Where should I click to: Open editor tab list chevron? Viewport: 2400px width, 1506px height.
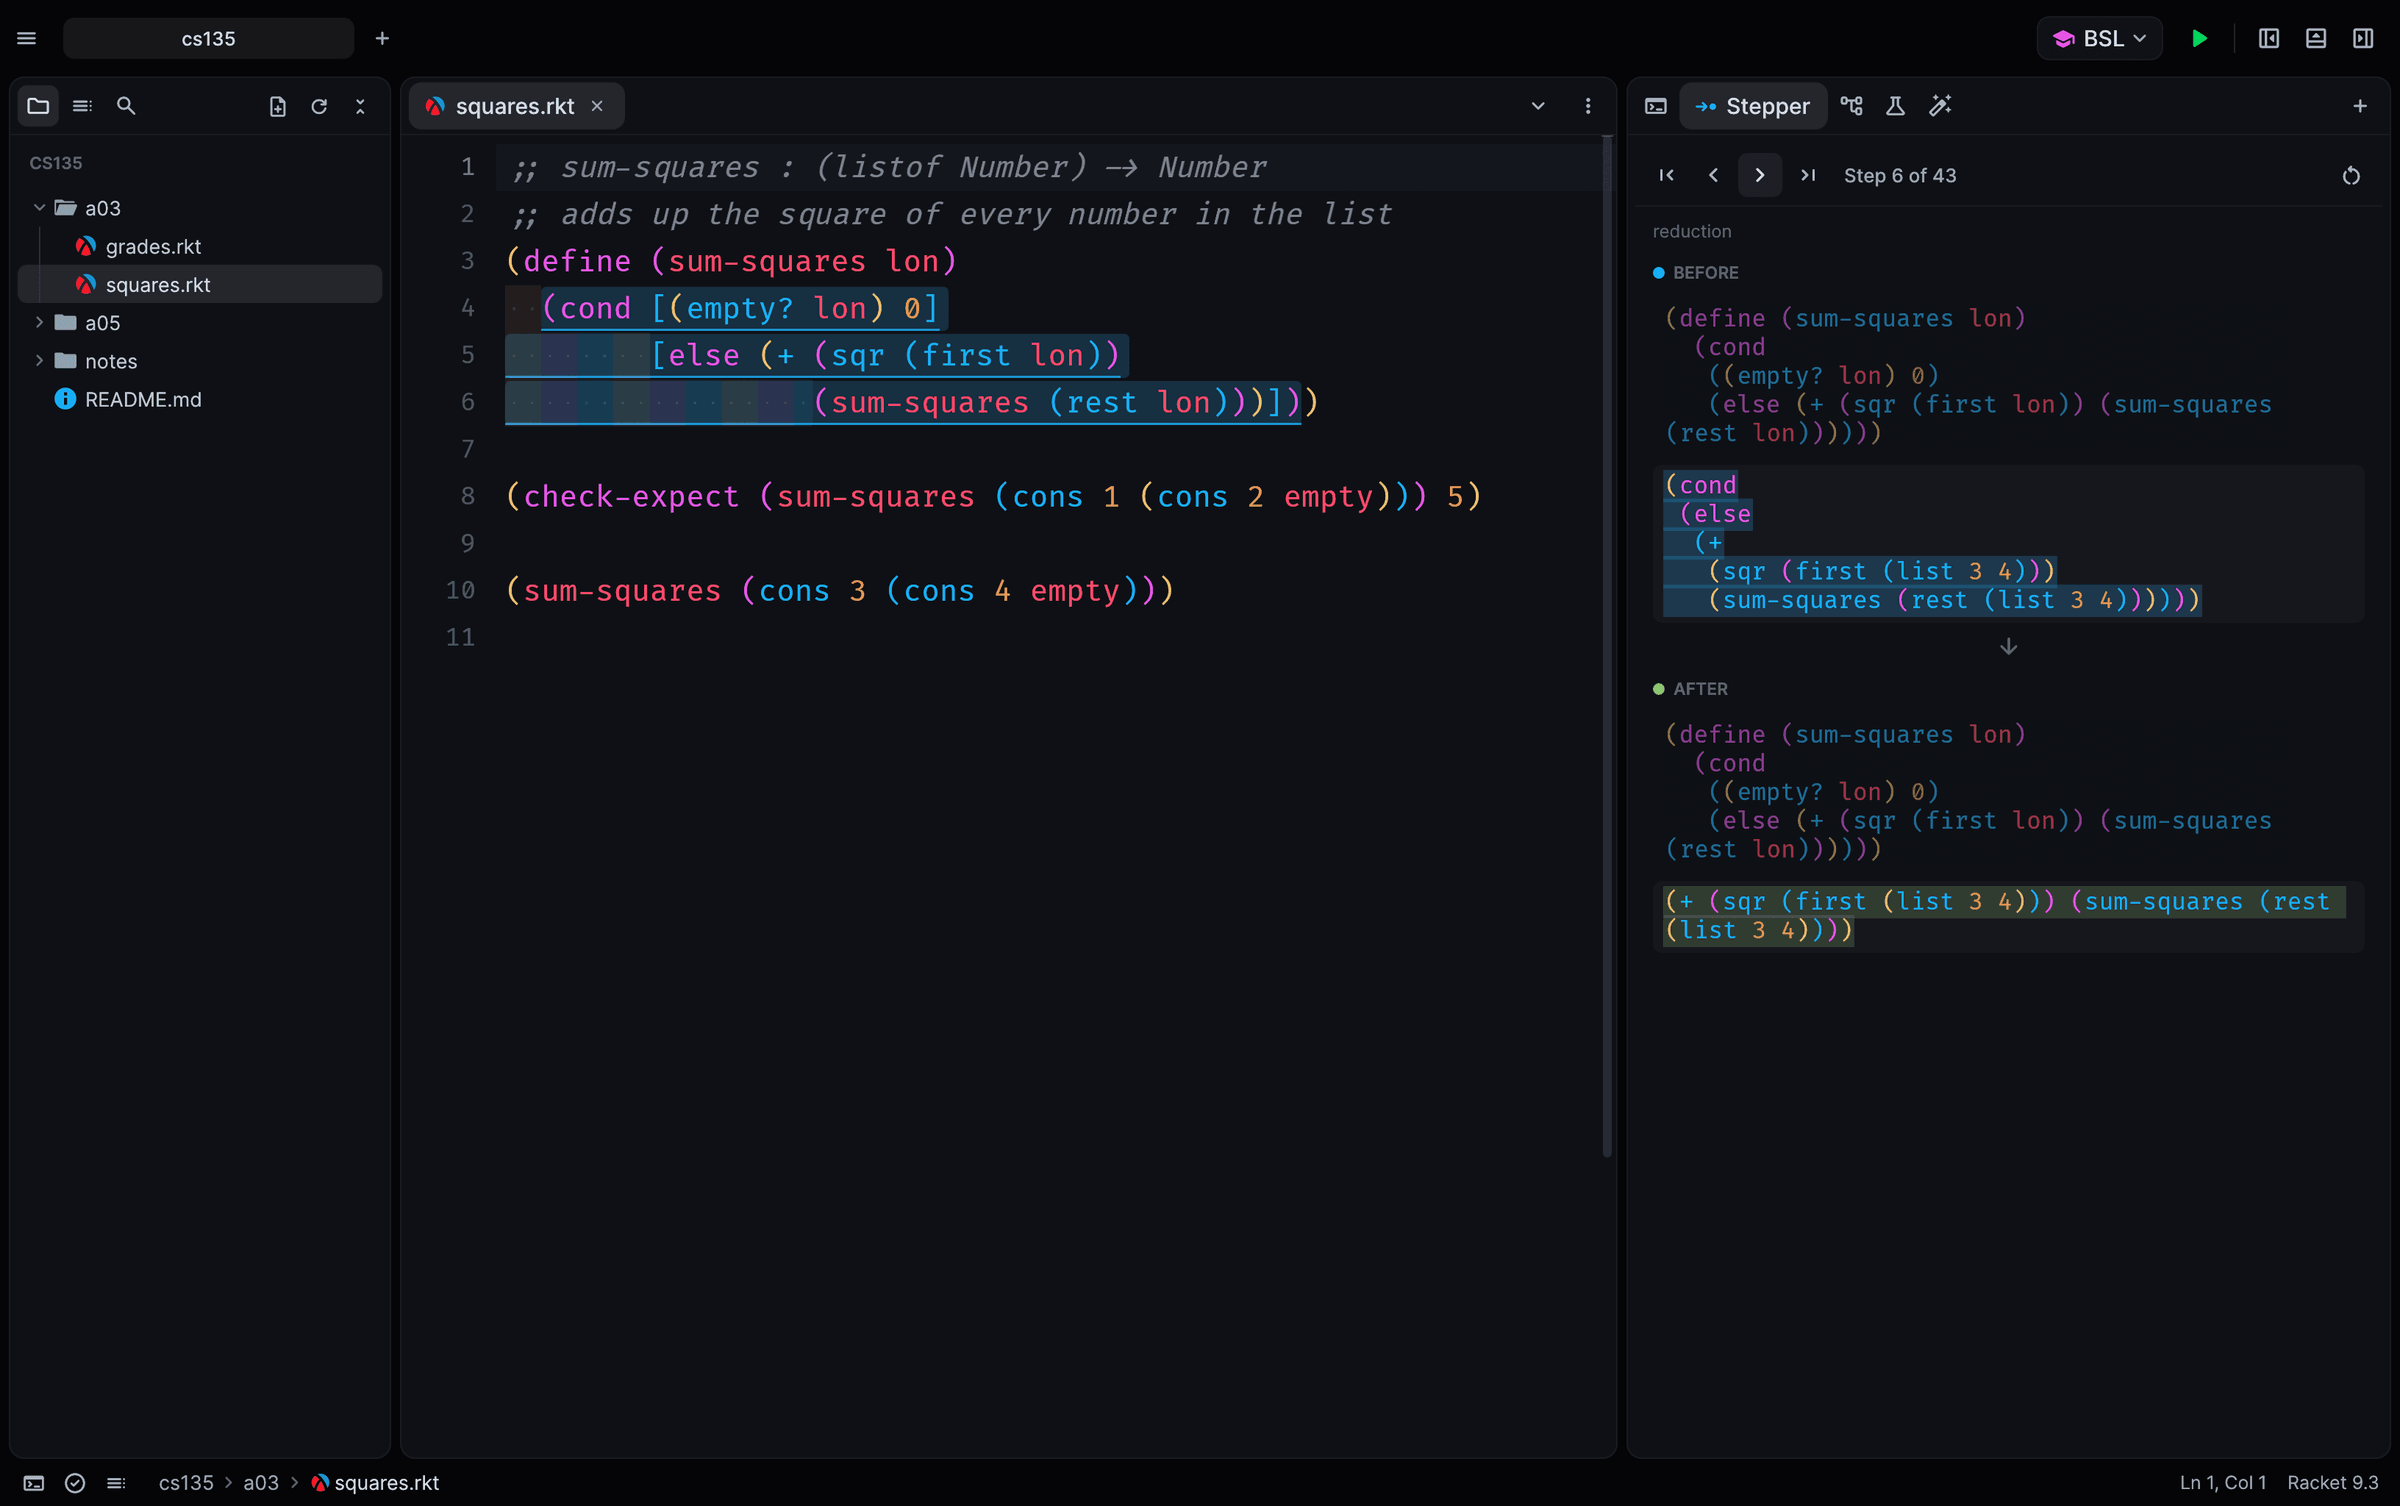click(x=1538, y=106)
